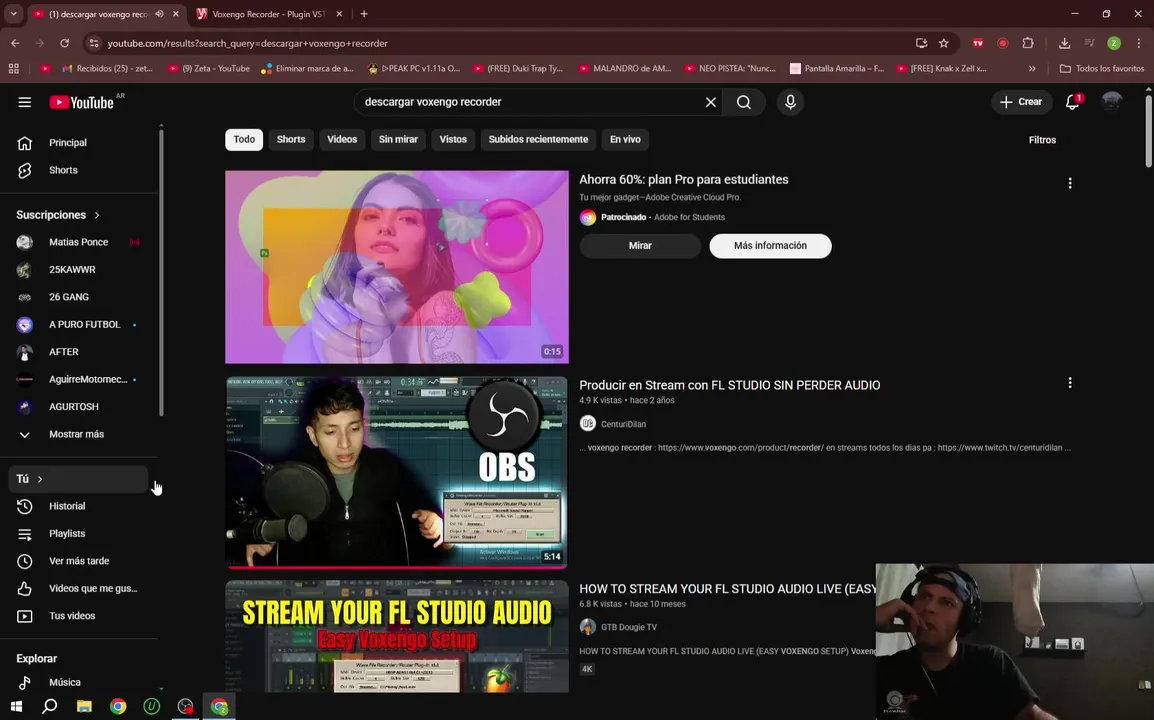Click the Más información button
The width and height of the screenshot is (1154, 720).
(770, 246)
